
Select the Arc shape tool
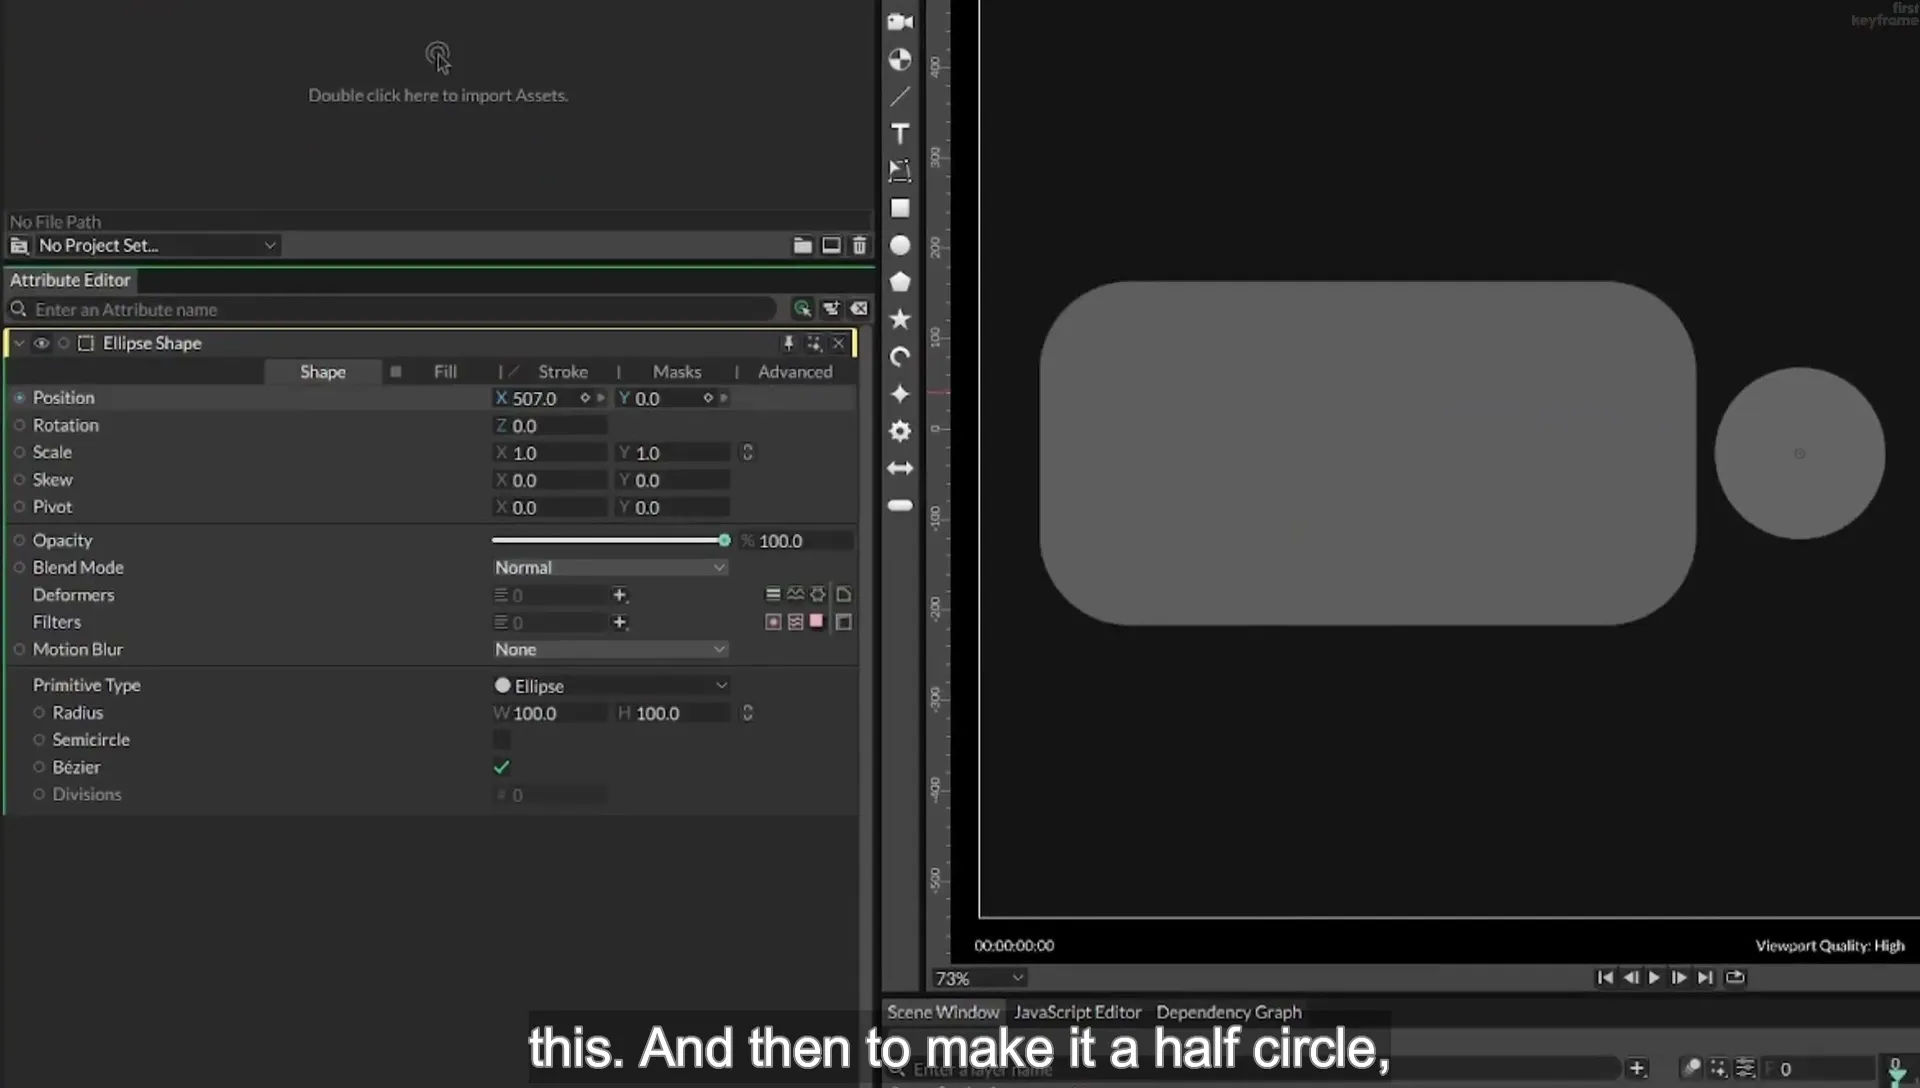900,357
